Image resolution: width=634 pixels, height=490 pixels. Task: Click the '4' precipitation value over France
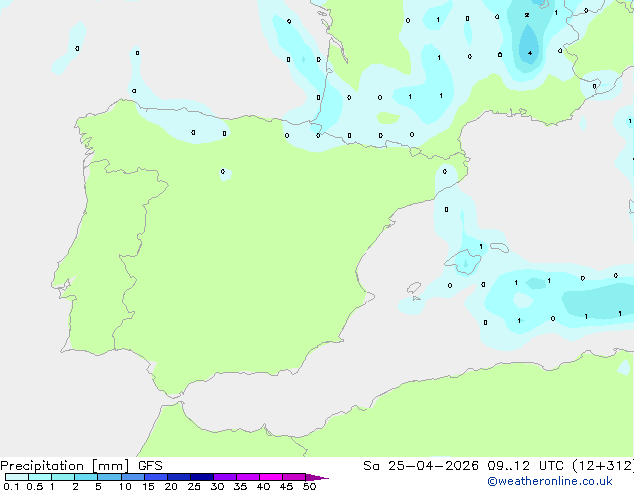pyautogui.click(x=530, y=53)
